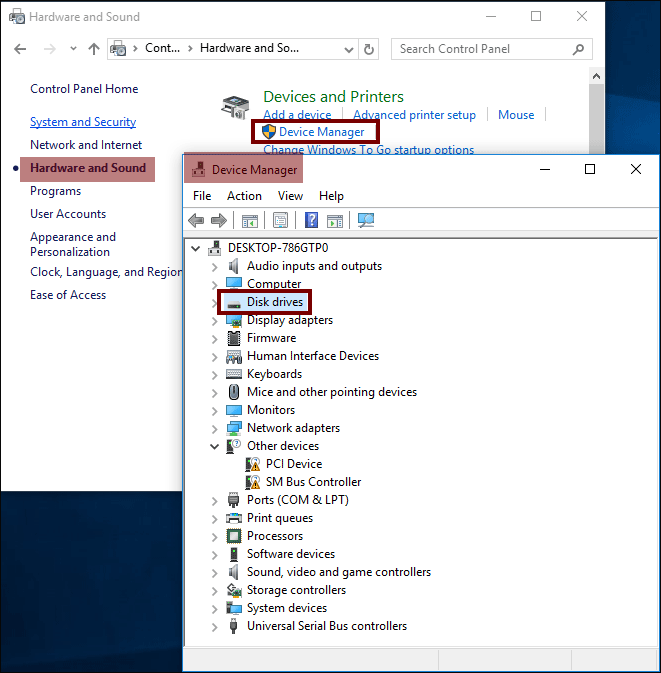Expand the Firmware node
Viewport: 661px width, 673px height.
[215, 339]
